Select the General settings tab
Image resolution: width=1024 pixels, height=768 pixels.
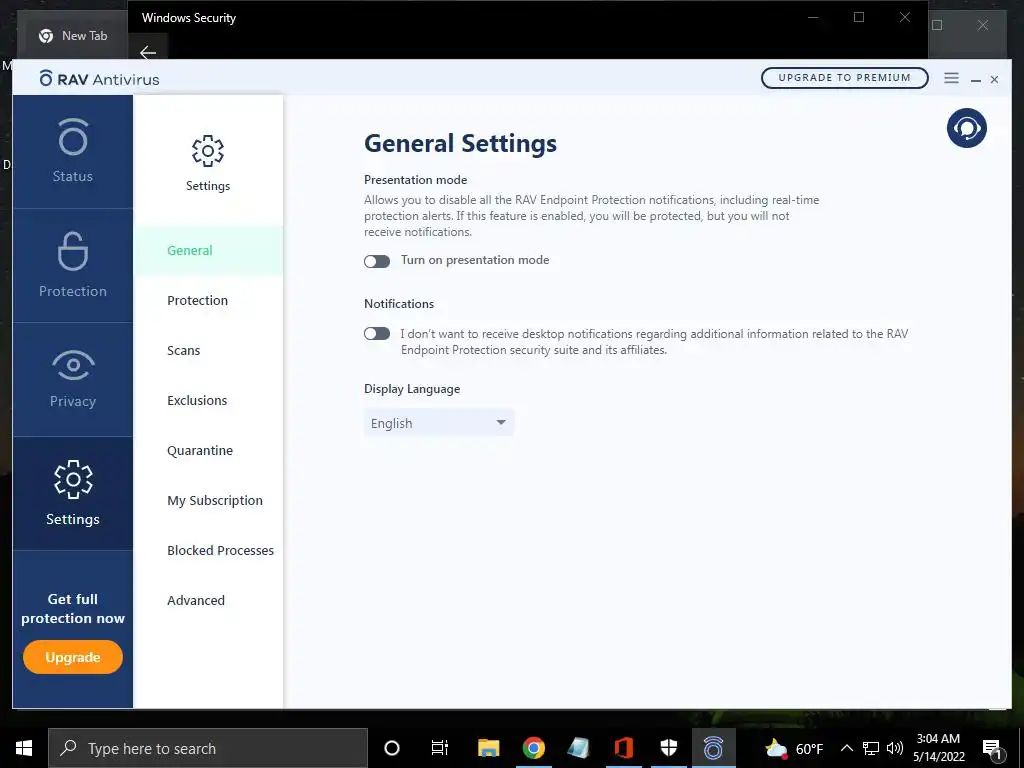point(208,250)
